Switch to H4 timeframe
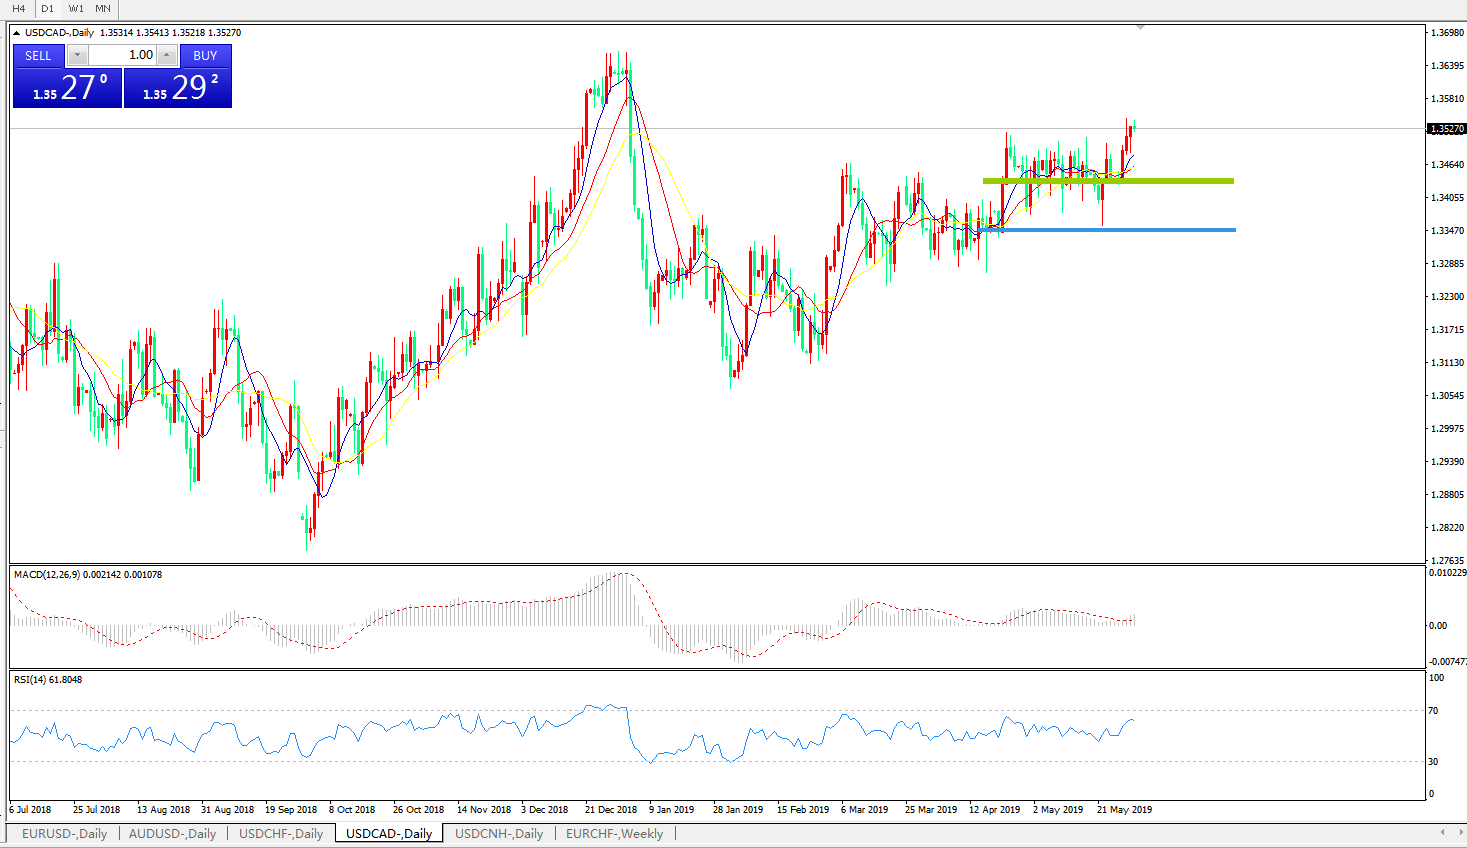 [18, 8]
